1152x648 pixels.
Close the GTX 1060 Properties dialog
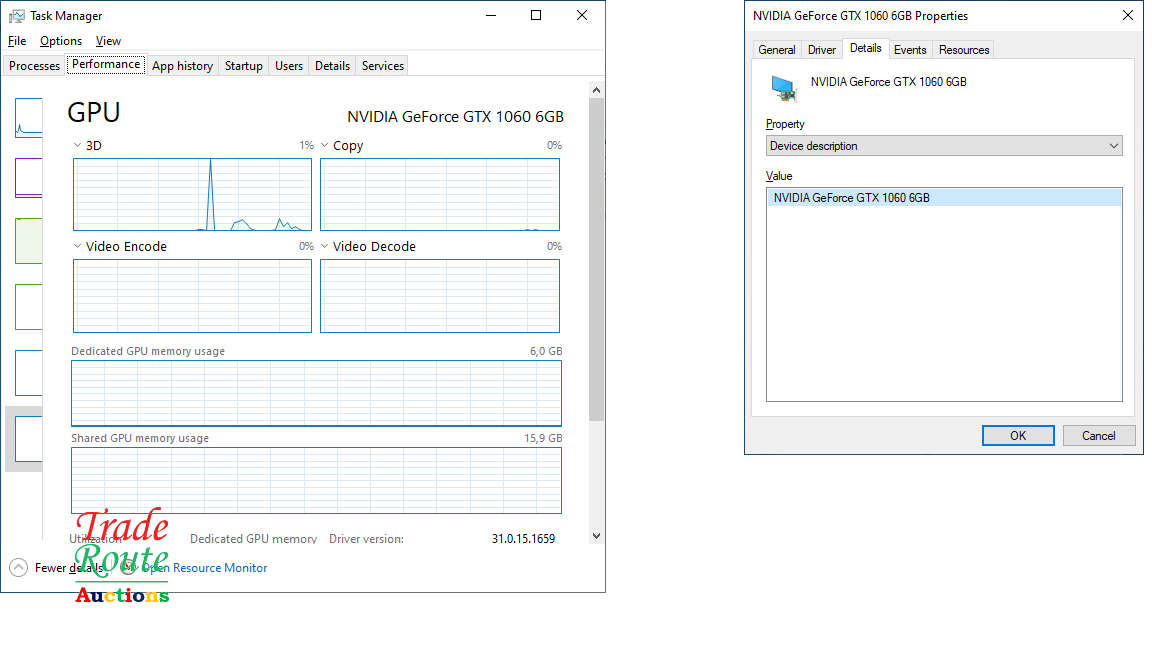point(1127,15)
